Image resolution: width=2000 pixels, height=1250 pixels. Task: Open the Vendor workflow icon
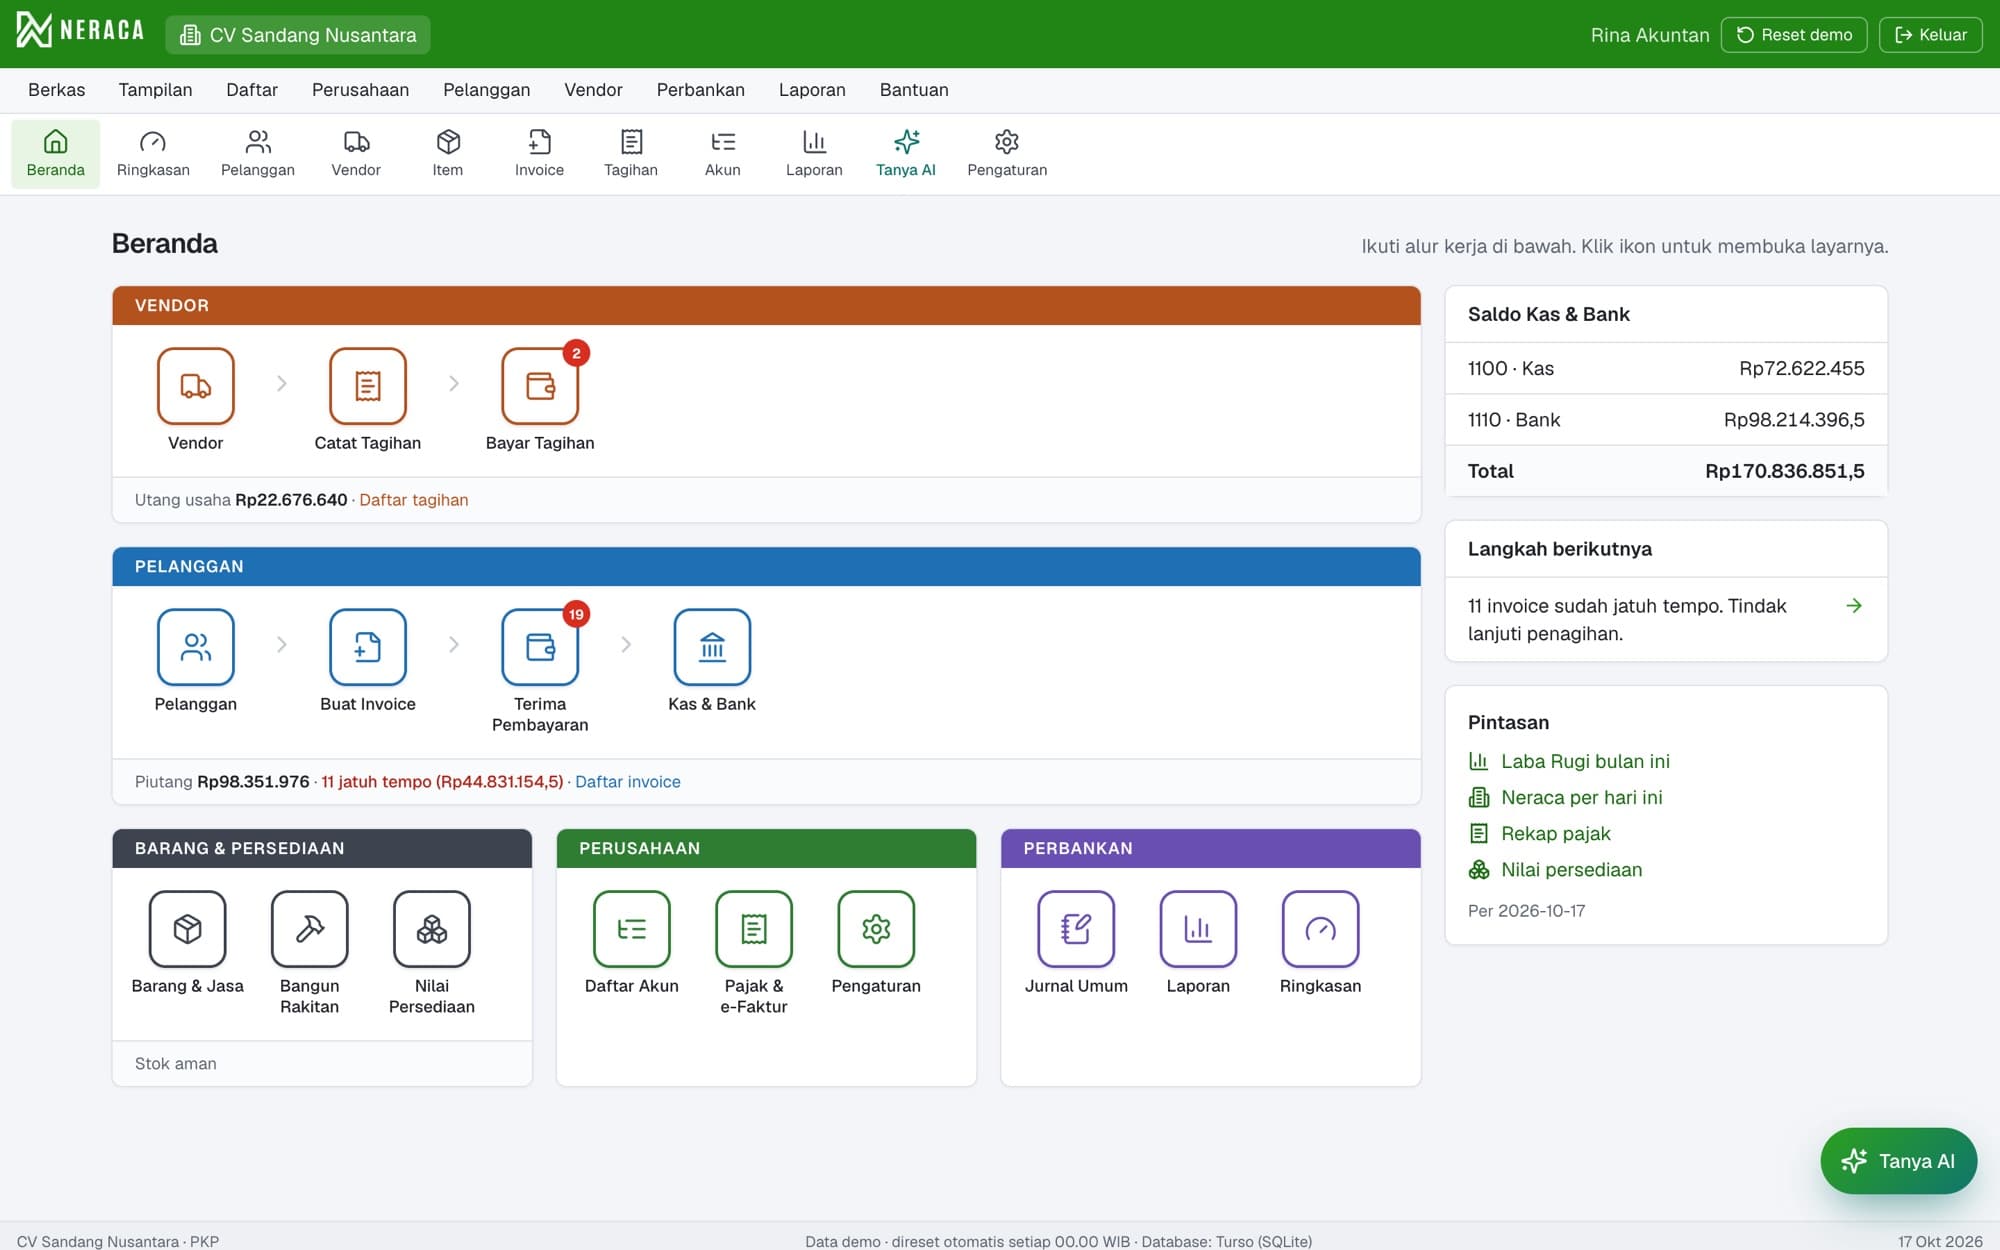[195, 386]
